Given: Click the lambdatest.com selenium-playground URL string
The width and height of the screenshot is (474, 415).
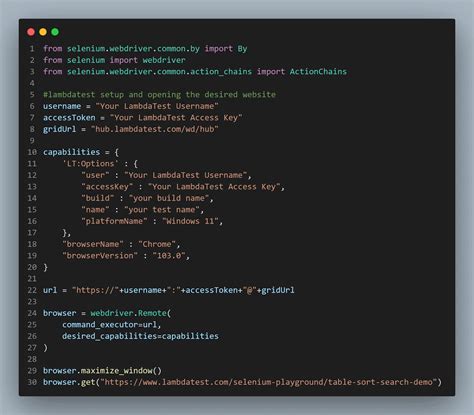Looking at the screenshot, I should point(268,382).
